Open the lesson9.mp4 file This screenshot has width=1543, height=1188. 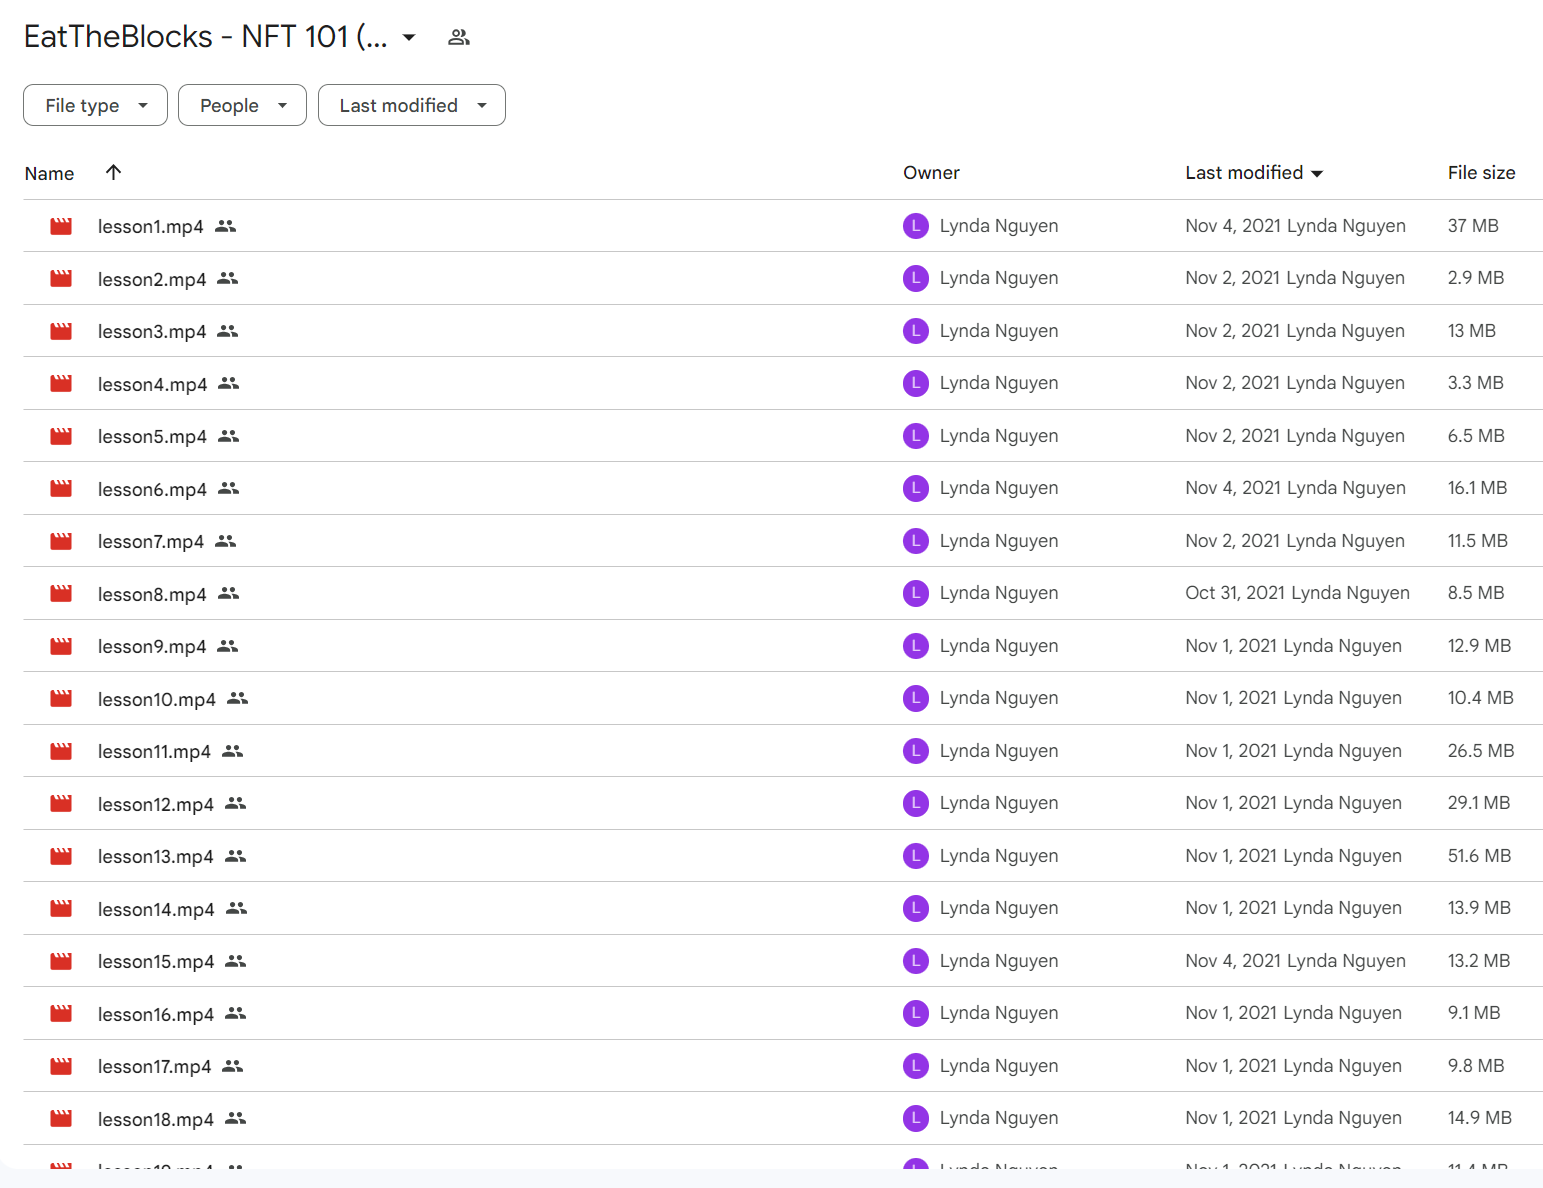(x=152, y=647)
